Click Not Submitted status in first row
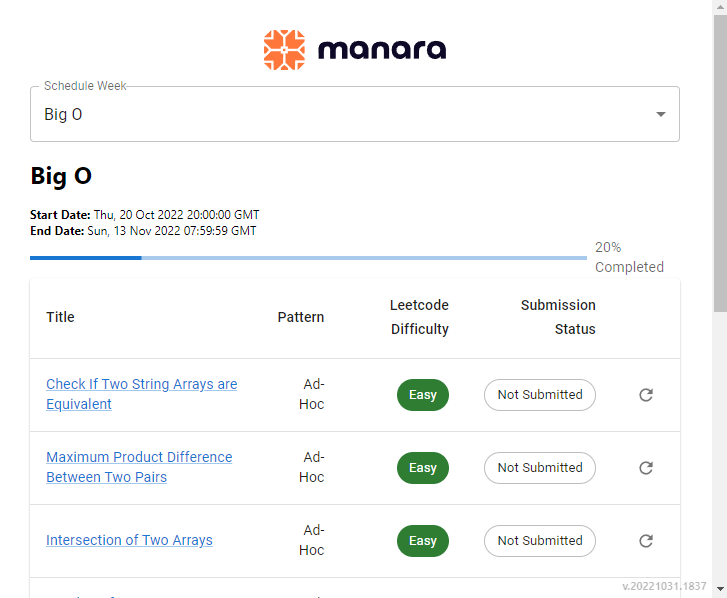Screen dimensions: 727x598 [x=540, y=395]
